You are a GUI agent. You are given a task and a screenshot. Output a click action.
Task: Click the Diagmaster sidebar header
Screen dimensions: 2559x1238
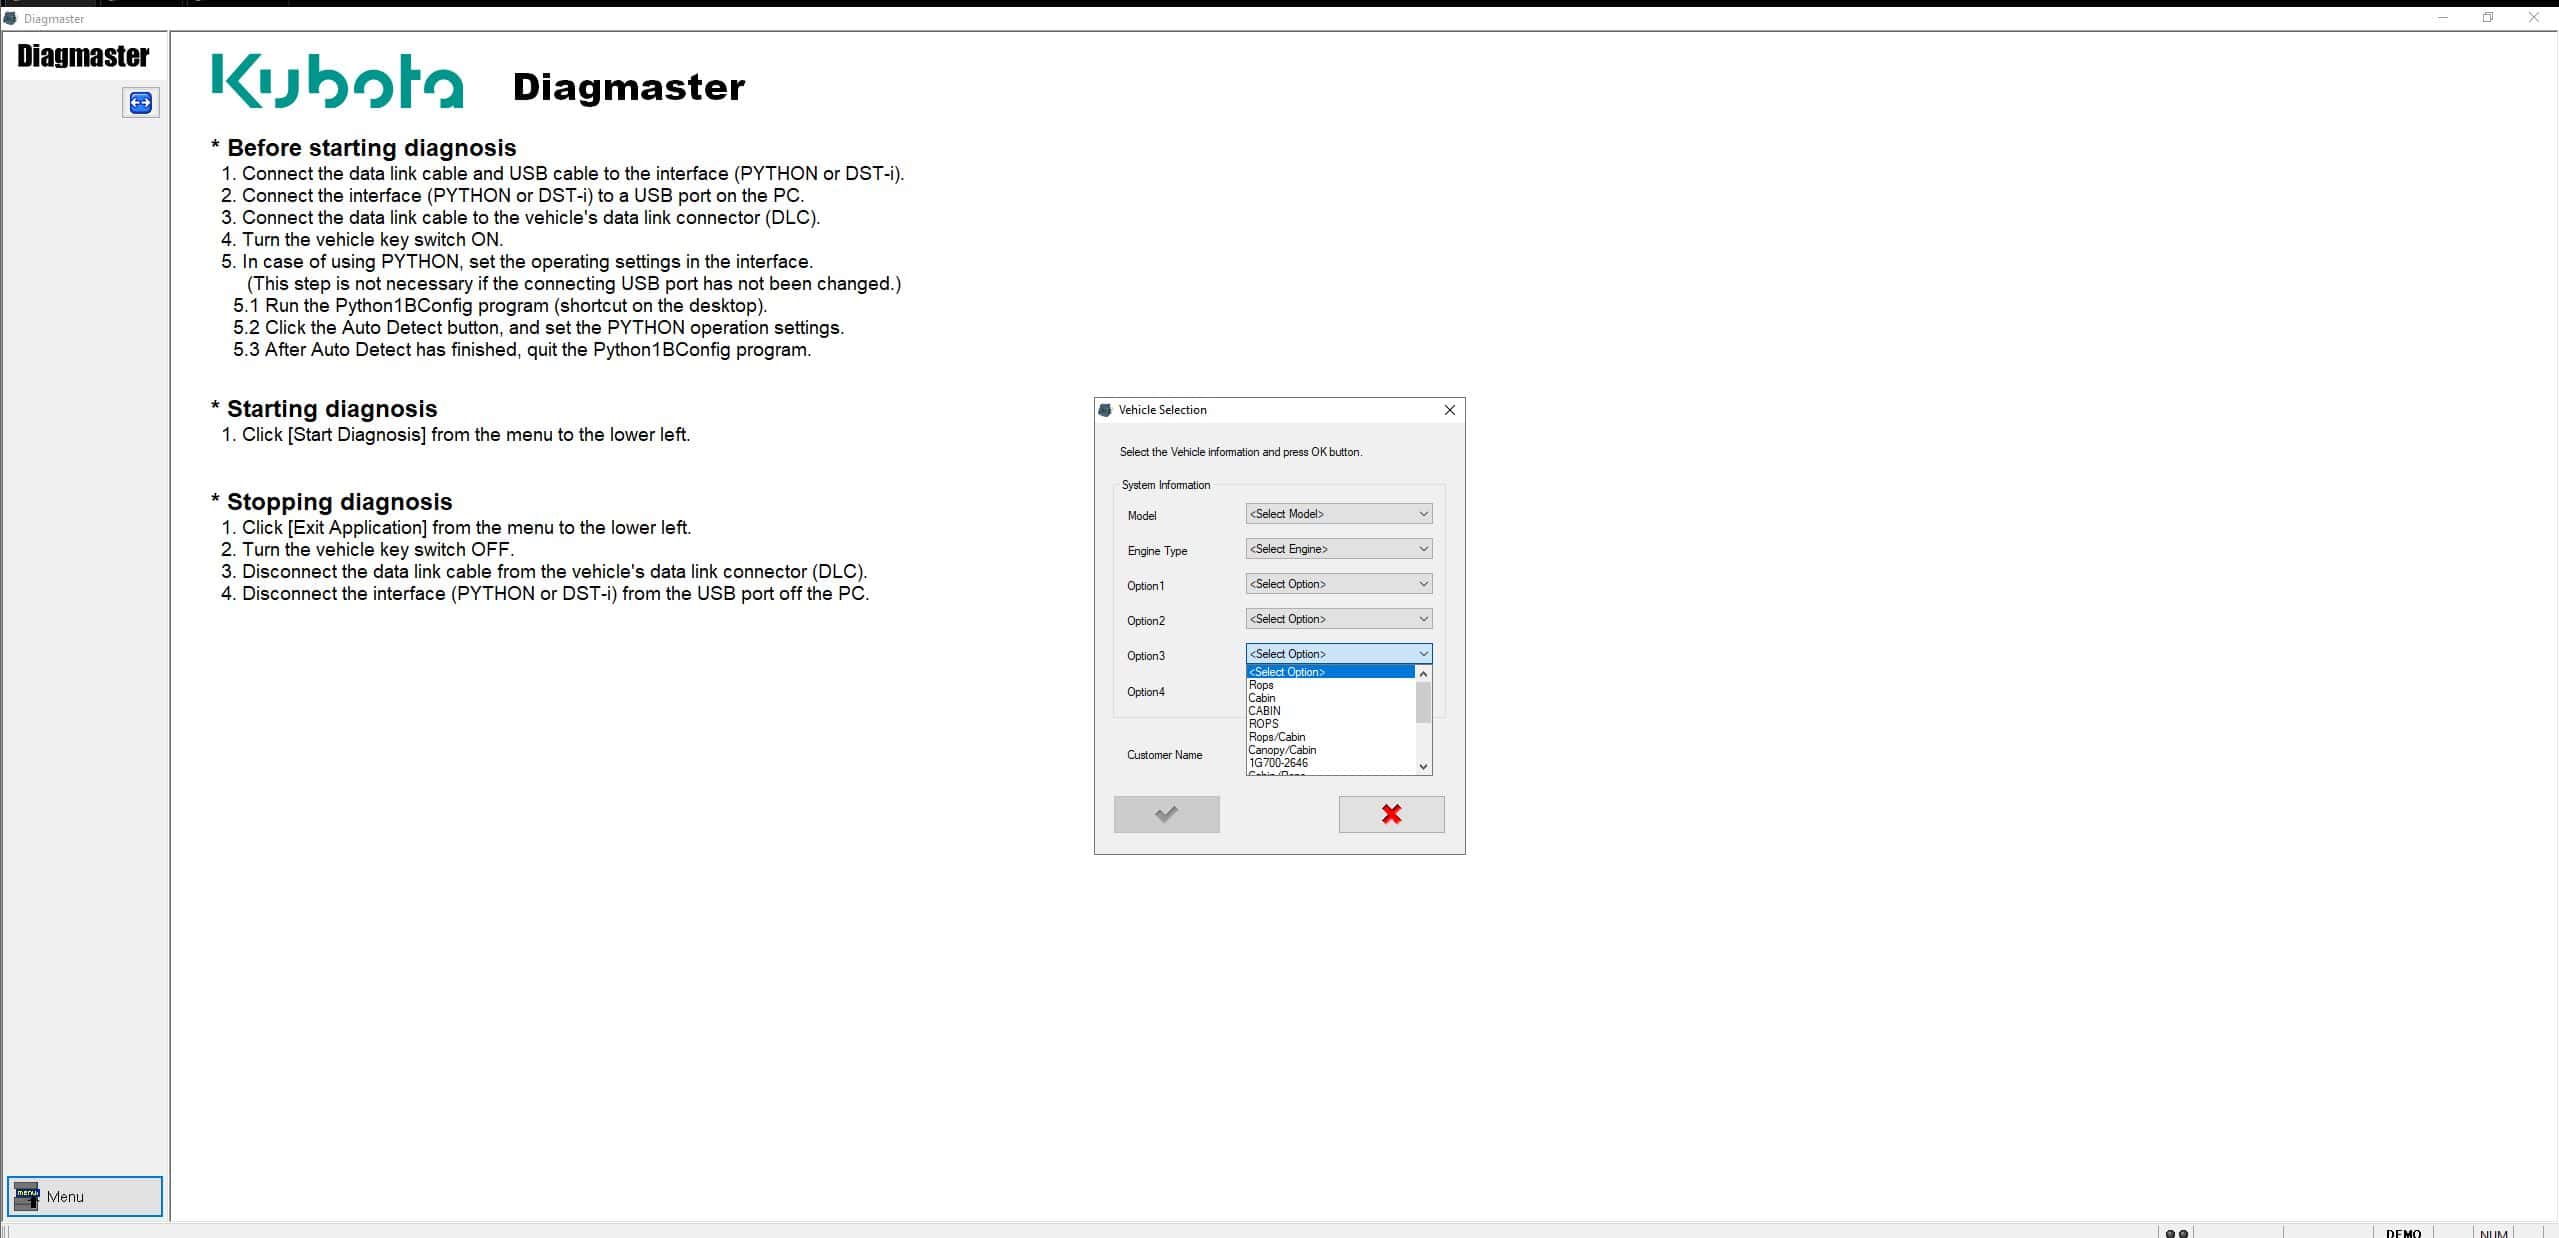pyautogui.click(x=83, y=56)
